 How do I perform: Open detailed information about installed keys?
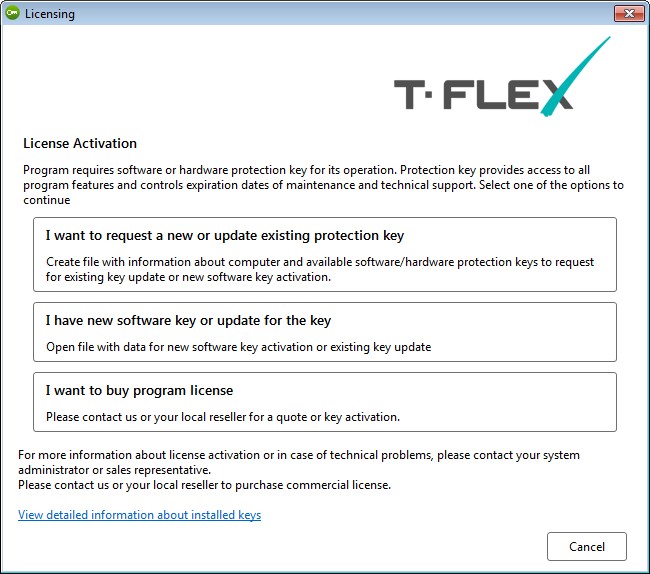coord(139,515)
